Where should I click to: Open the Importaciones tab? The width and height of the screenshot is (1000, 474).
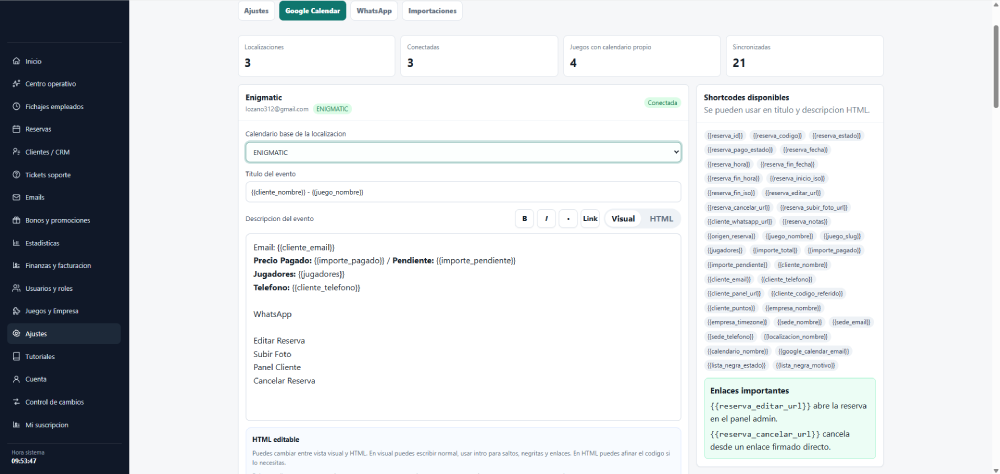click(432, 11)
